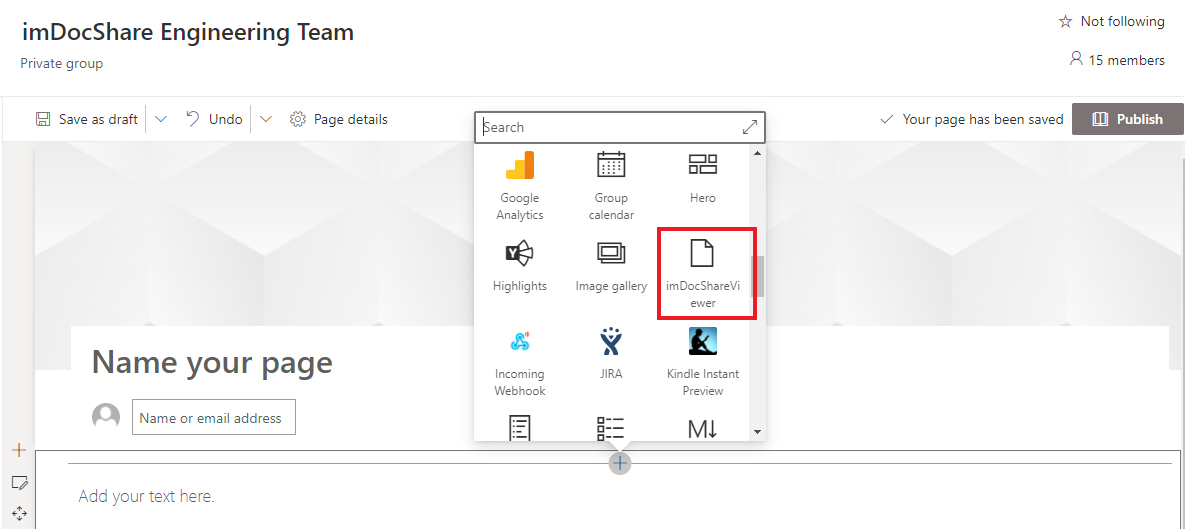This screenshot has width=1185, height=529.
Task: Click Not following to follow the site
Action: [1122, 22]
